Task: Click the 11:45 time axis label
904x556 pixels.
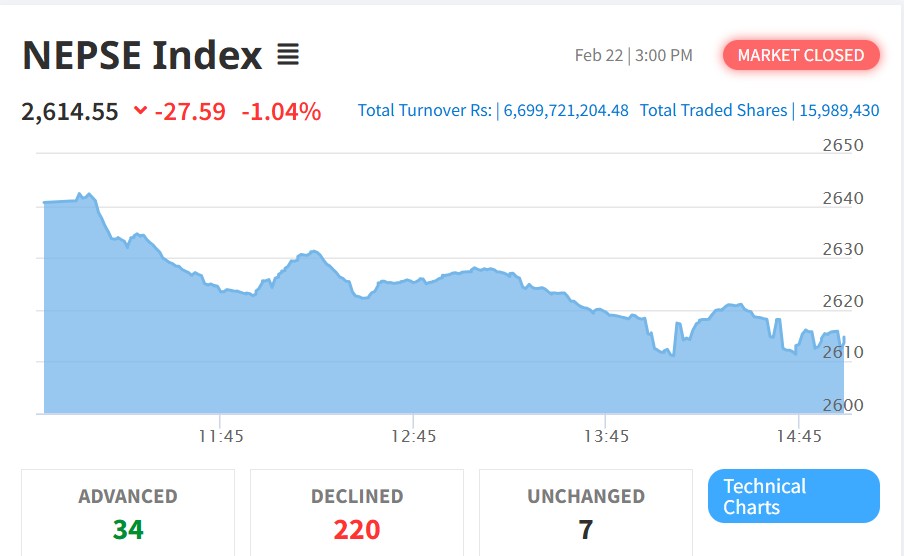Action: pos(221,436)
